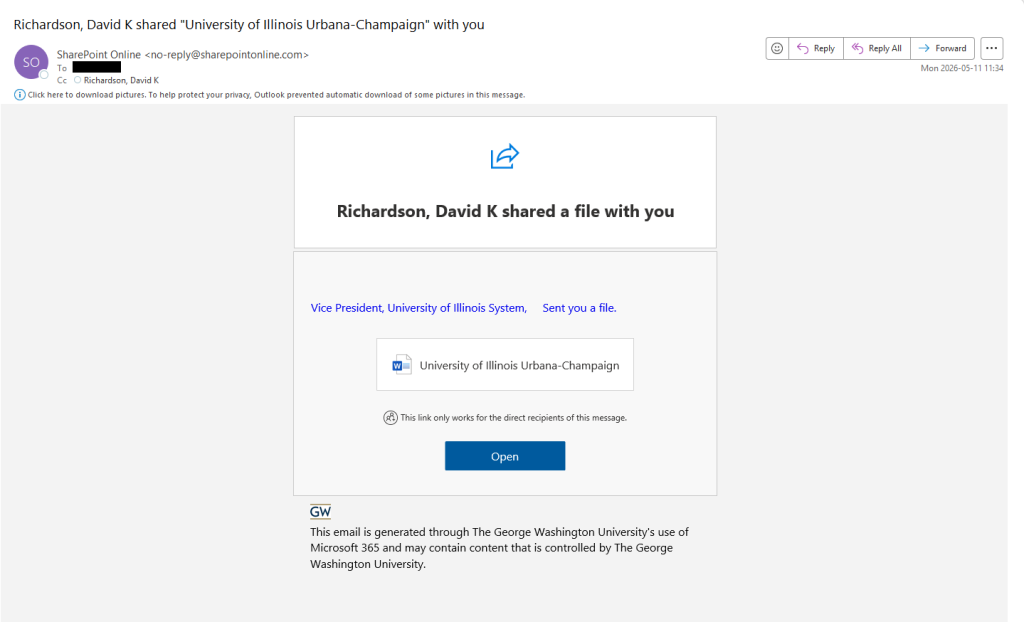
Task: Select Cc recipient Richardson, David K
Action: tap(121, 80)
